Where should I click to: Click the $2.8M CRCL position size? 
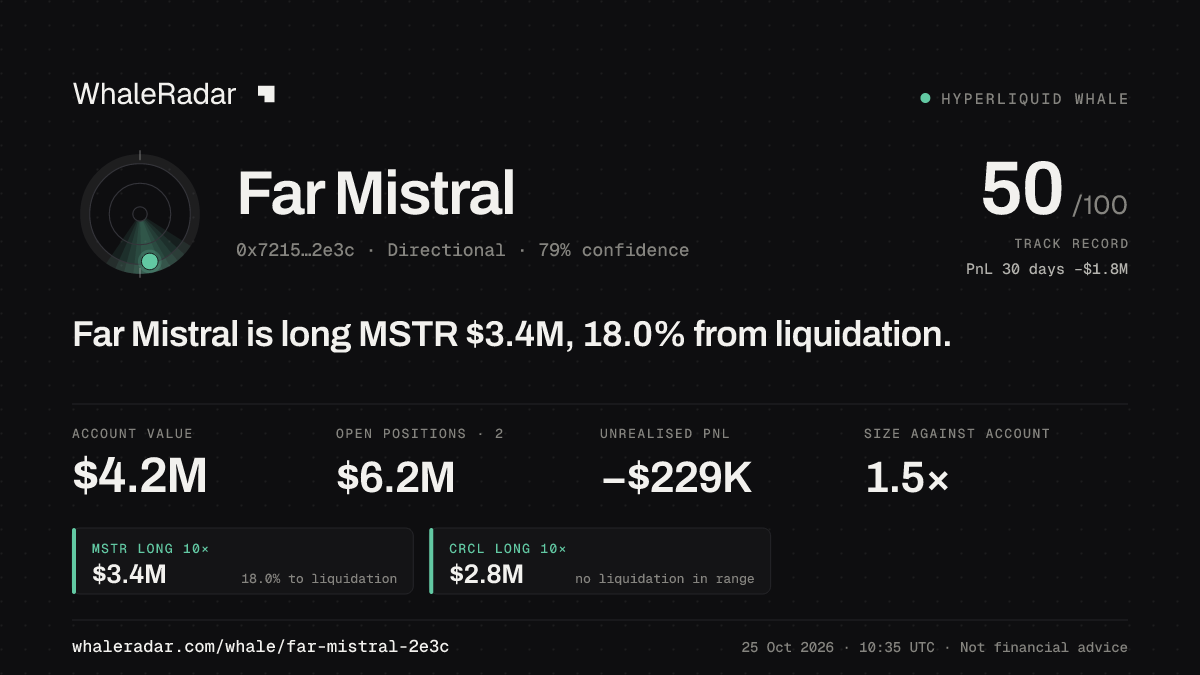pos(486,574)
